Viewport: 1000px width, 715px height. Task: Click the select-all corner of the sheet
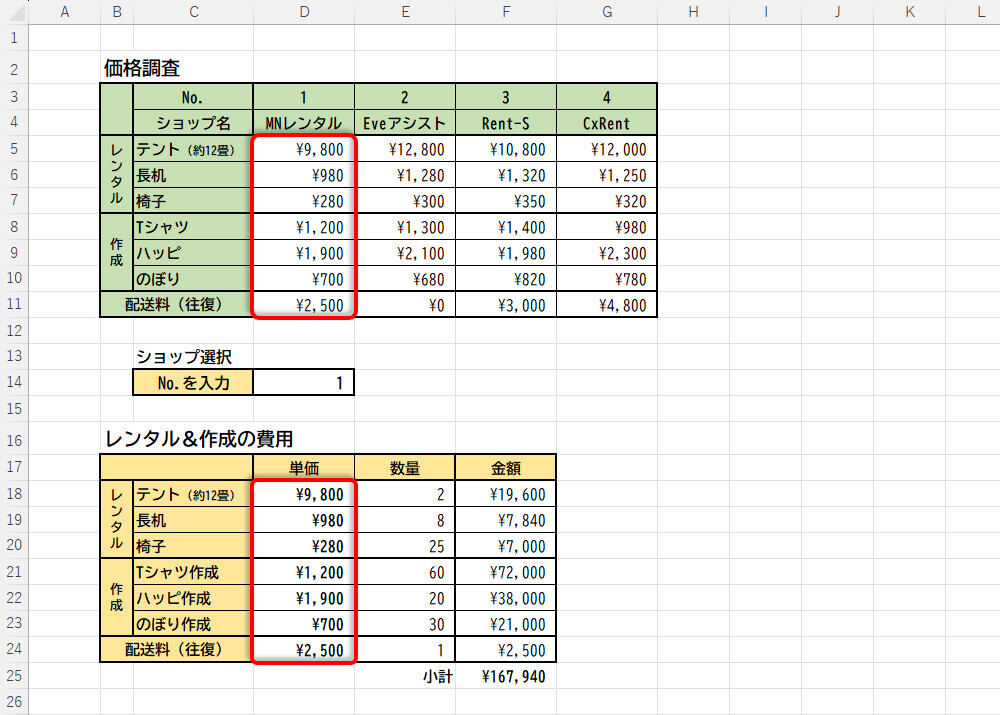pos(14,12)
